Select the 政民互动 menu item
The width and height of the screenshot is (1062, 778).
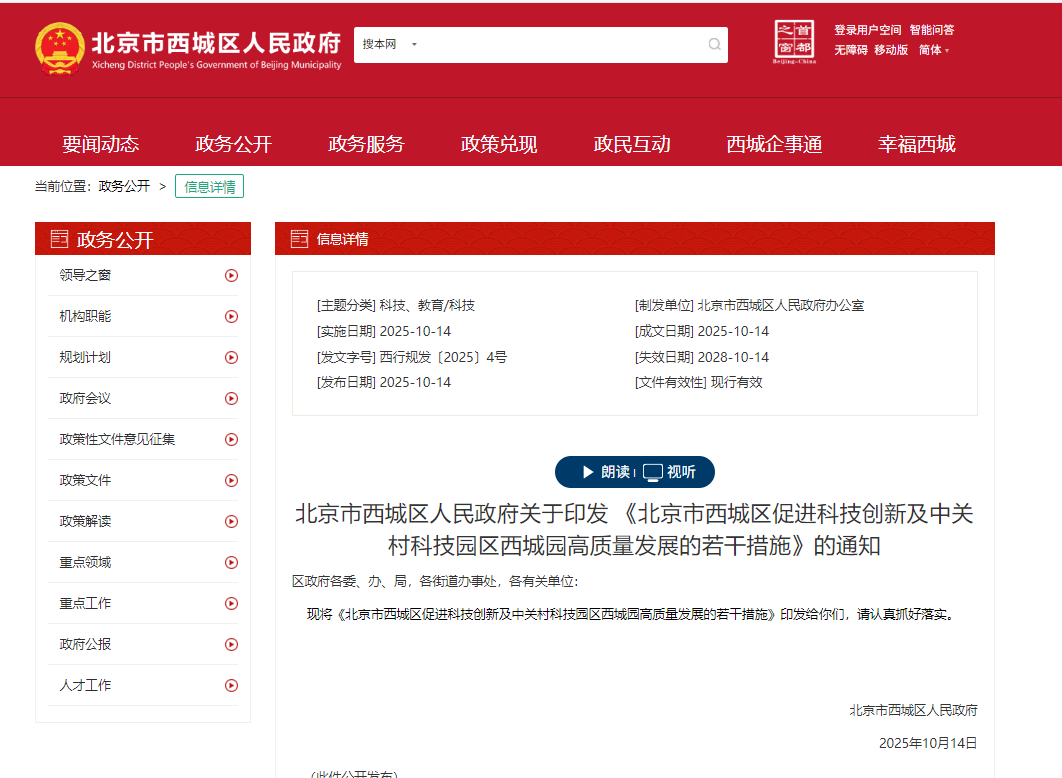tap(631, 143)
